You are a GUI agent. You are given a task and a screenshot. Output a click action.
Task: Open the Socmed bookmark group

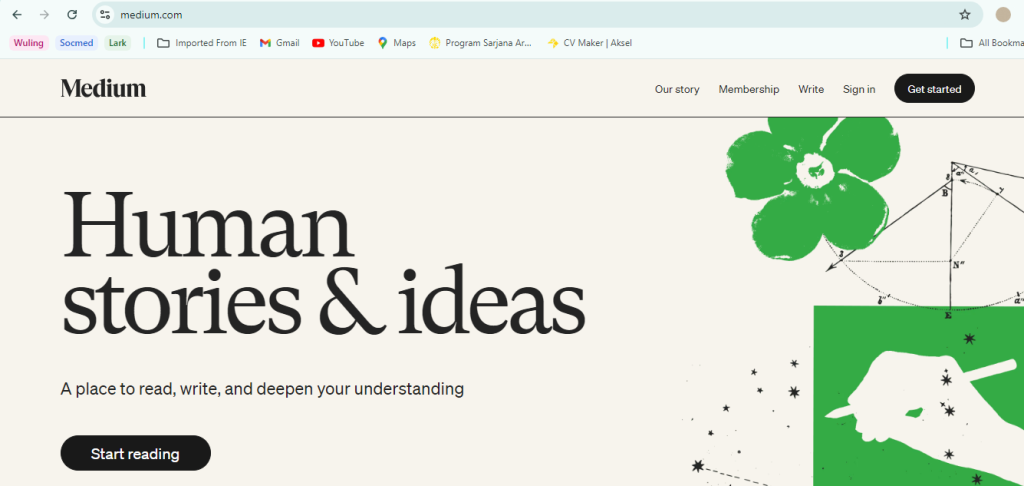(77, 43)
